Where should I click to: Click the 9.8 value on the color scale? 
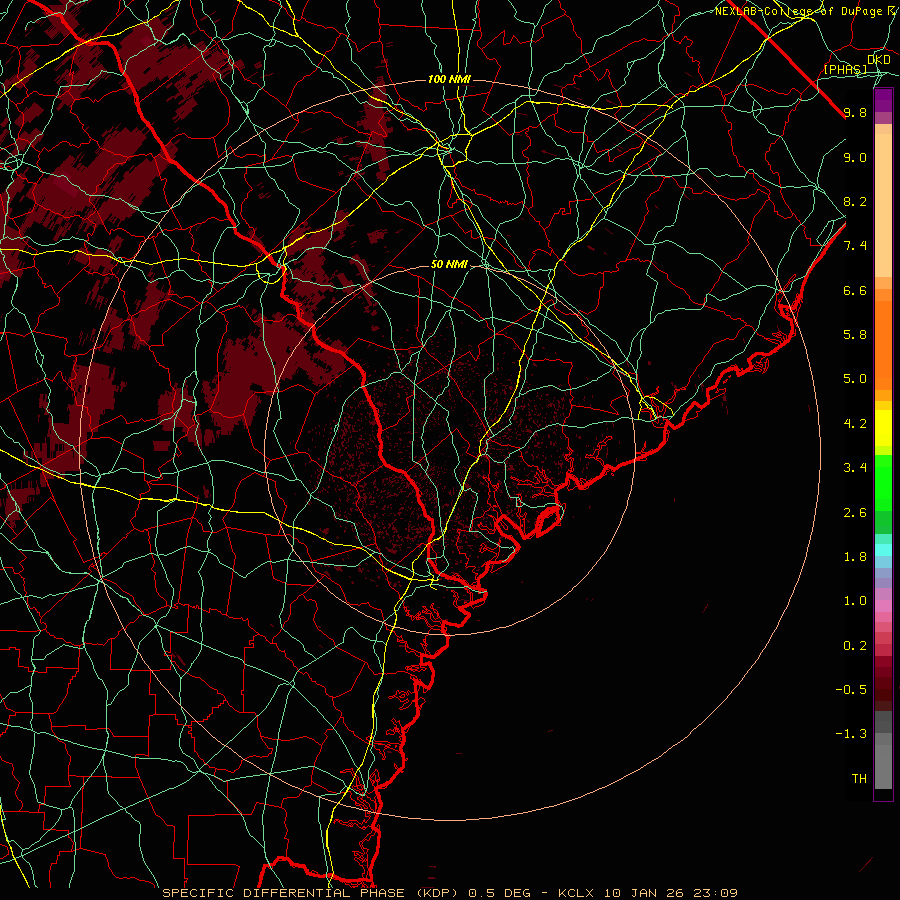(x=855, y=112)
